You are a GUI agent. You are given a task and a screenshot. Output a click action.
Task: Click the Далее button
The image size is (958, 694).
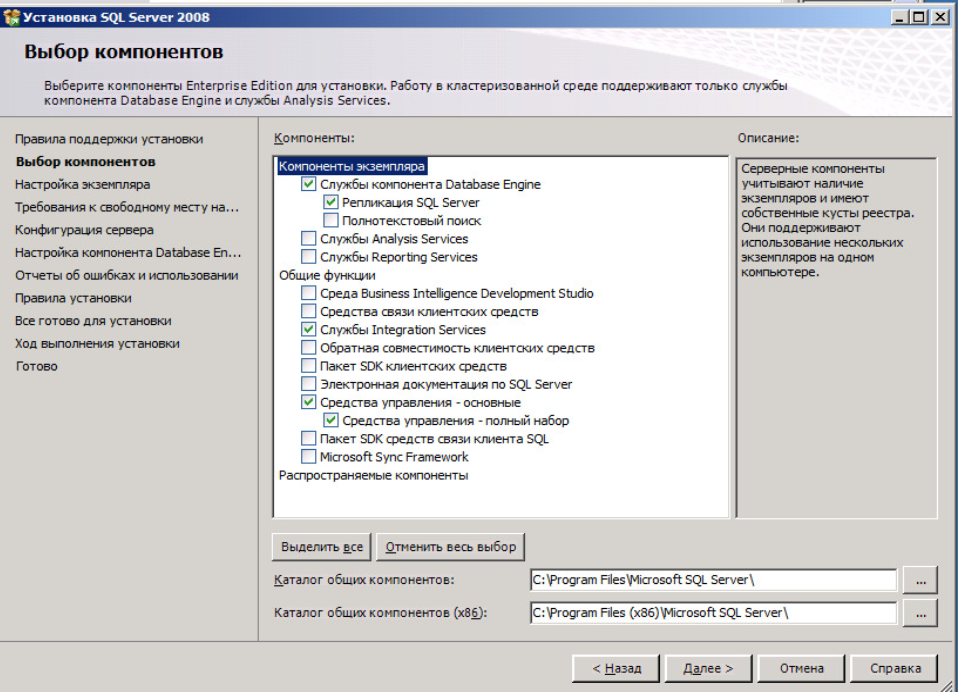coord(700,668)
